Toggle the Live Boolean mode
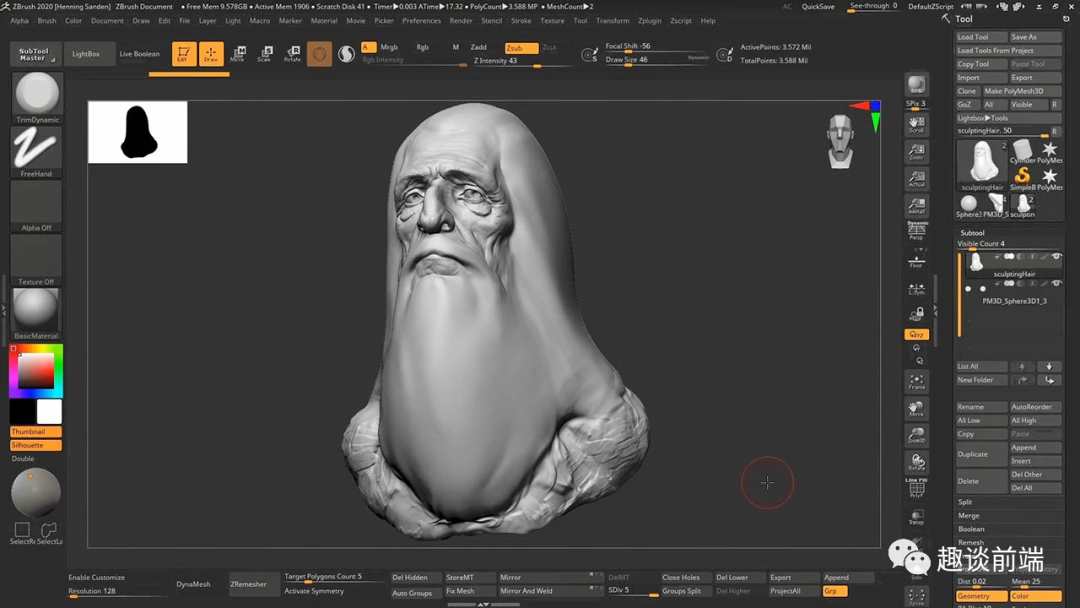The height and width of the screenshot is (608, 1080). pyautogui.click(x=139, y=54)
